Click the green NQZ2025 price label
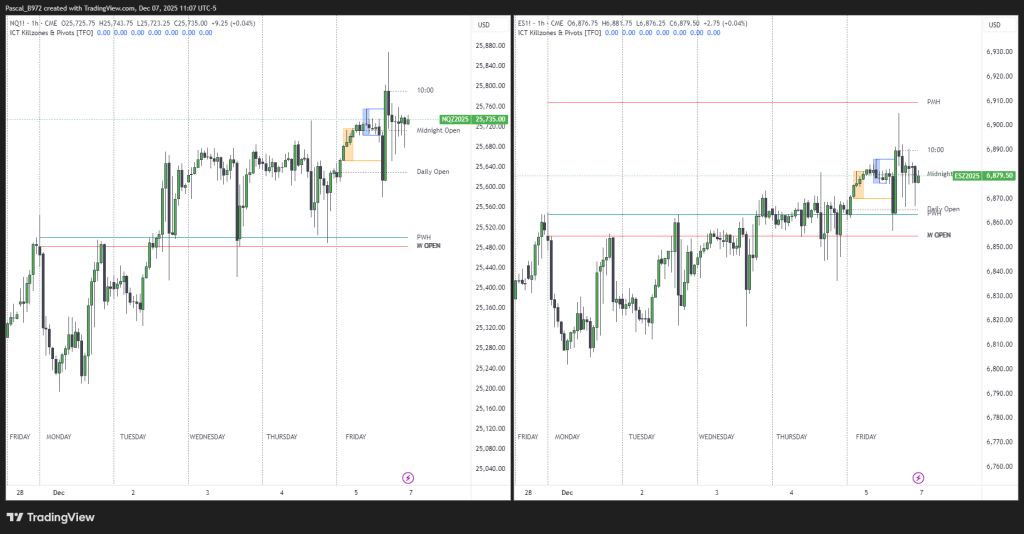Image resolution: width=1024 pixels, height=534 pixels. pyautogui.click(x=473, y=120)
